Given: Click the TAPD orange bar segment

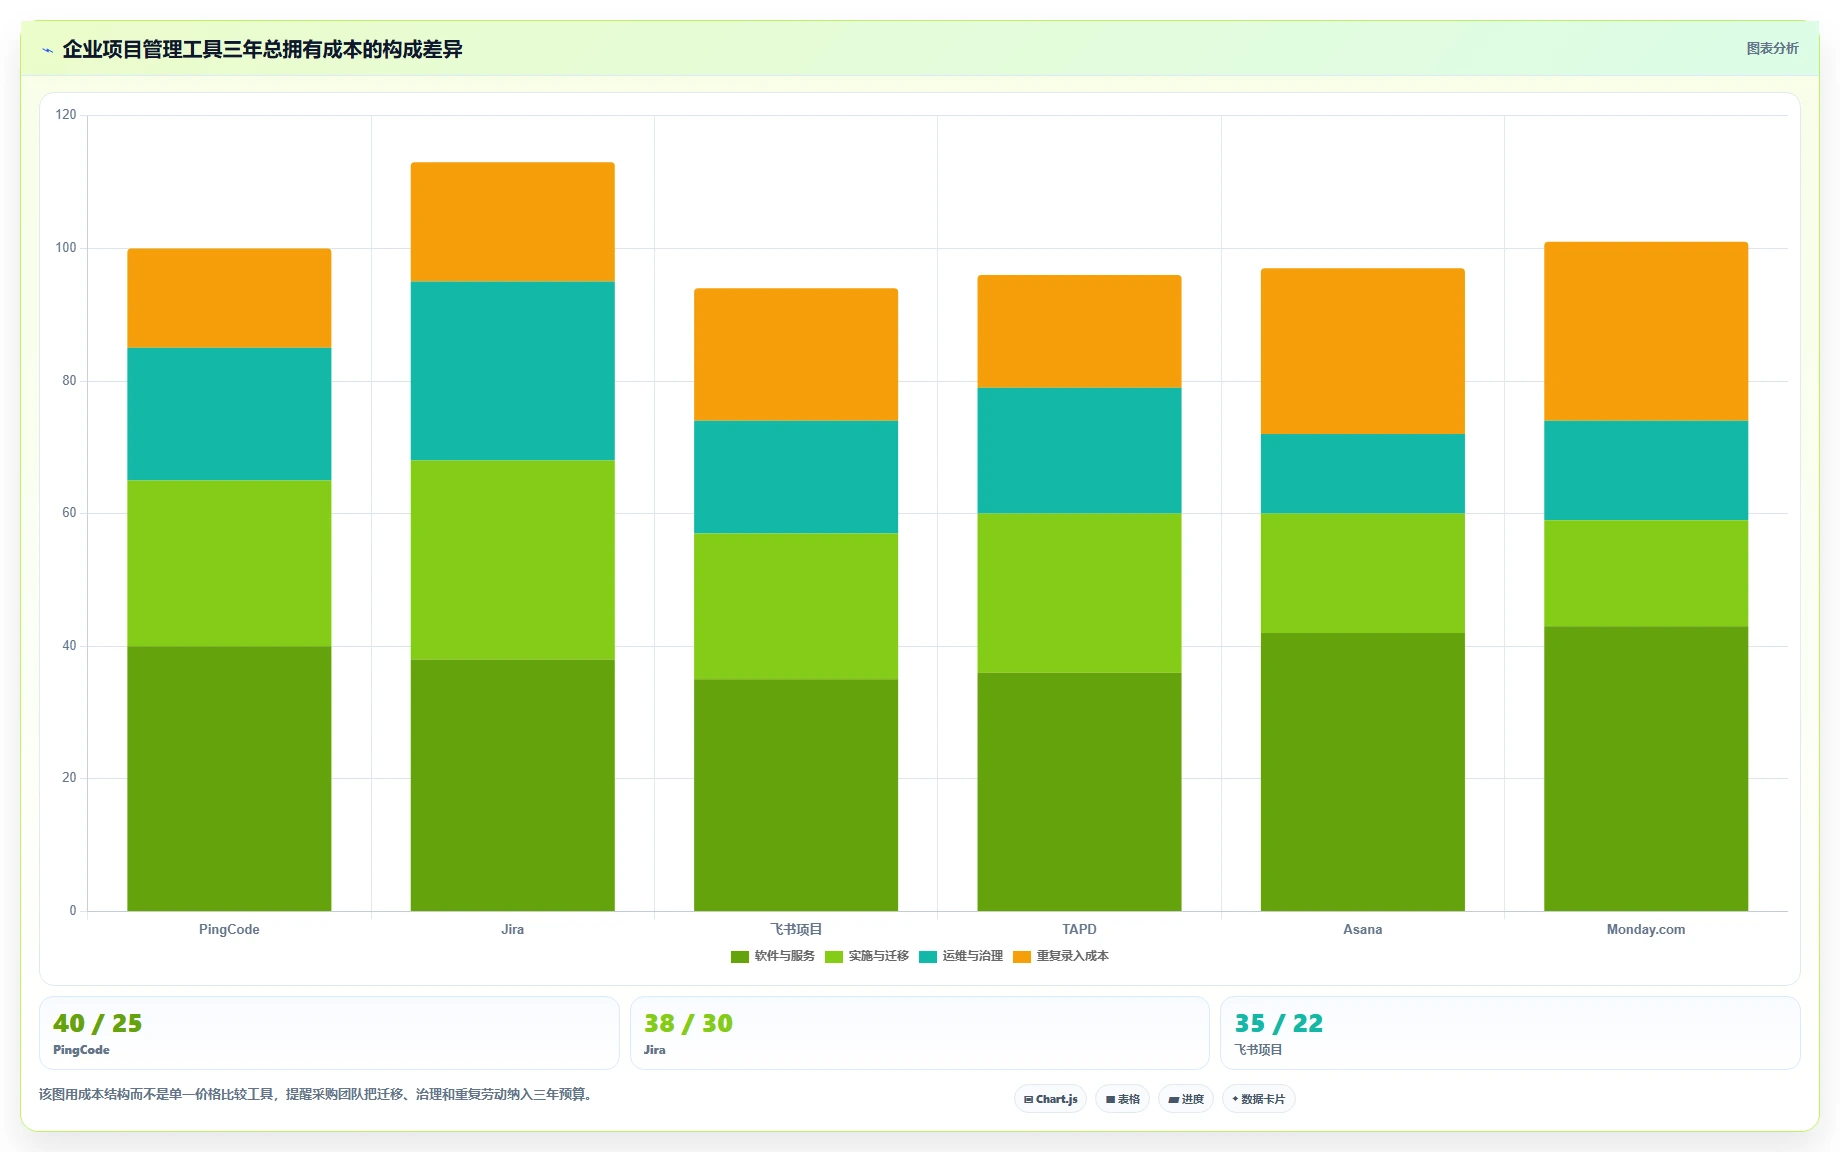Looking at the screenshot, I should [1079, 332].
